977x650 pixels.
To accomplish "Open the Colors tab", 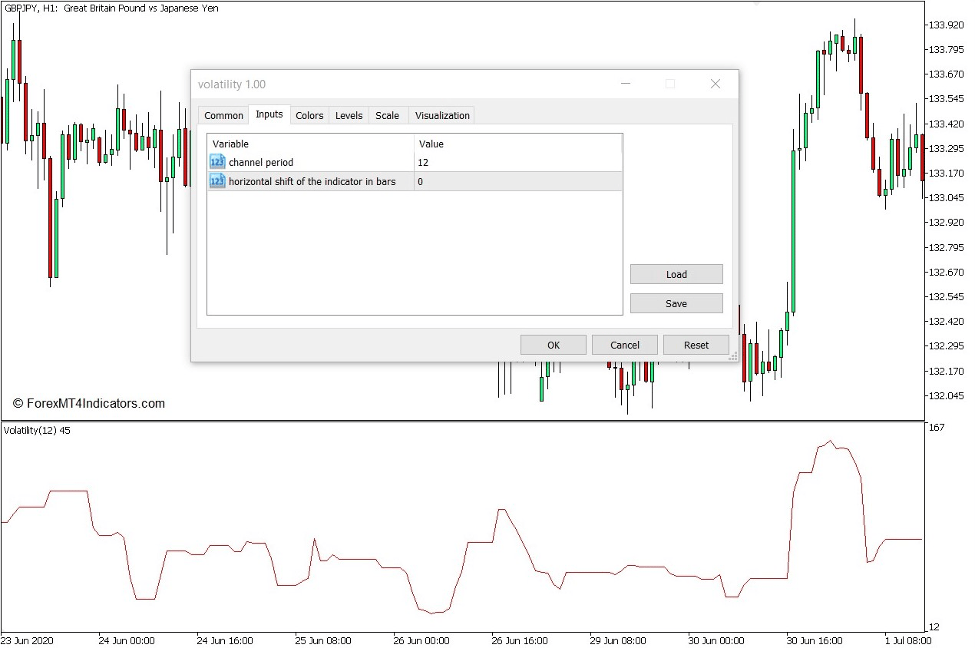I will coord(309,115).
